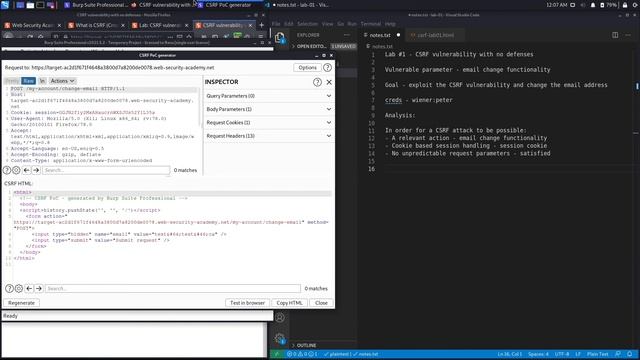This screenshot has width=640, height=360.
Task: Expand Query Parameters (0) section
Action: (269, 96)
